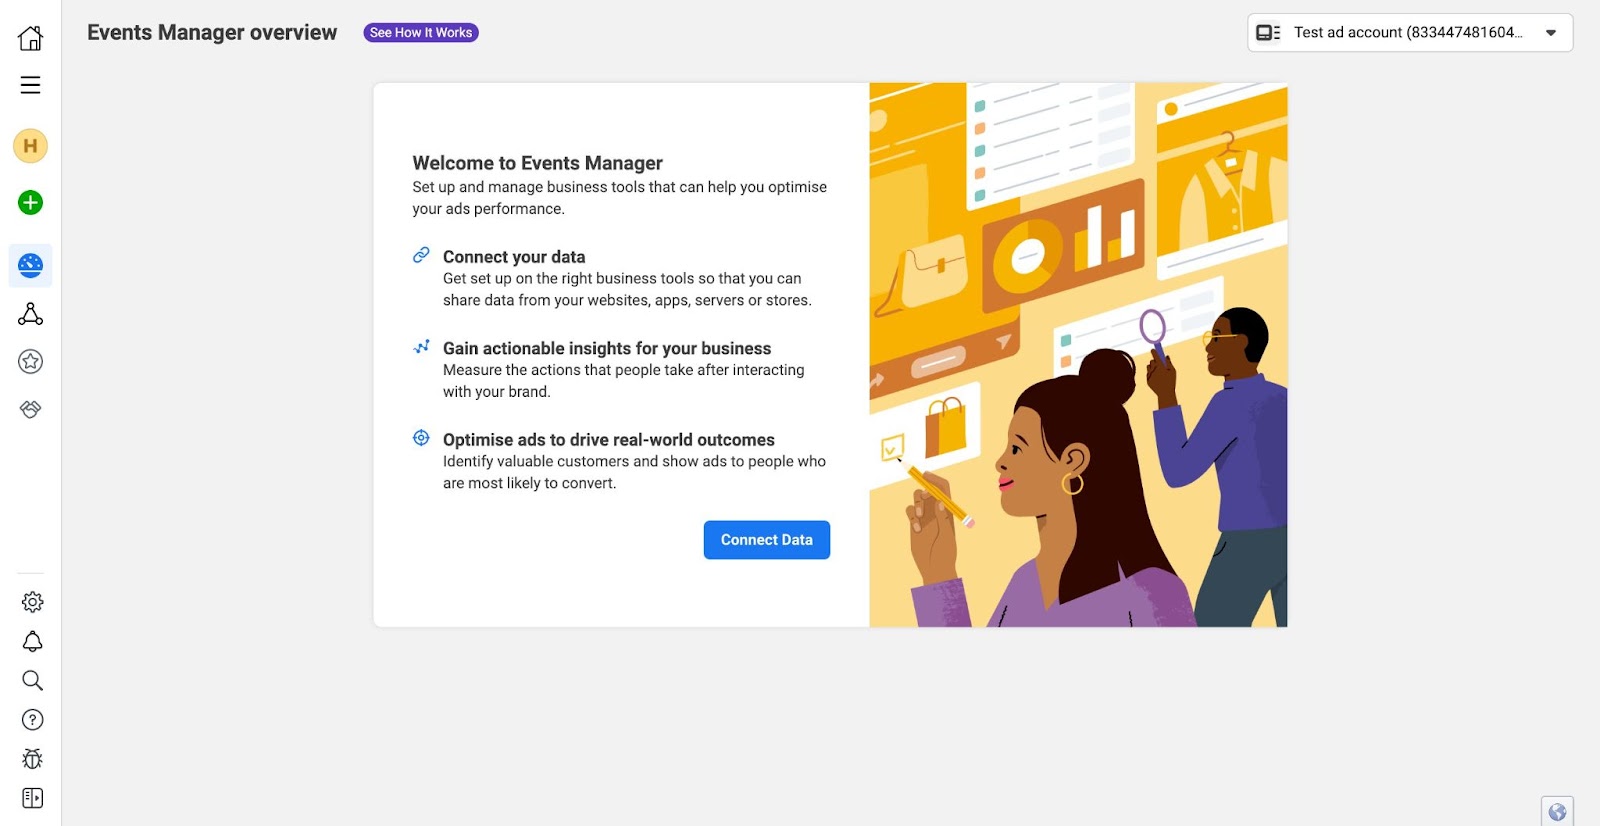The height and width of the screenshot is (826, 1600).
Task: Open Partner Integrations handshake icon
Action: click(x=31, y=409)
